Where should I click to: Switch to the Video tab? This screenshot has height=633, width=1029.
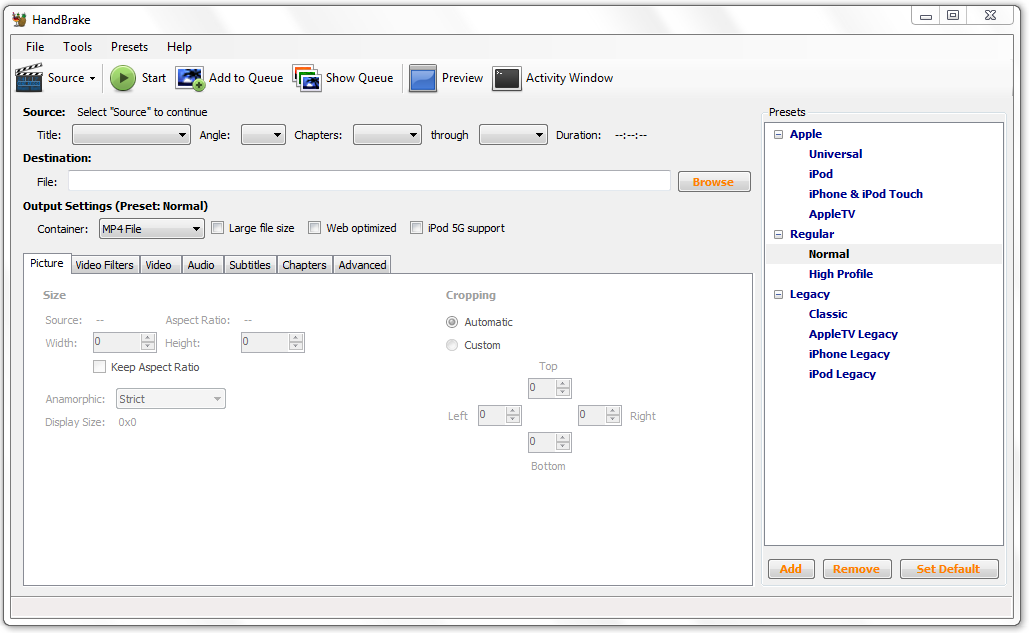pos(159,265)
